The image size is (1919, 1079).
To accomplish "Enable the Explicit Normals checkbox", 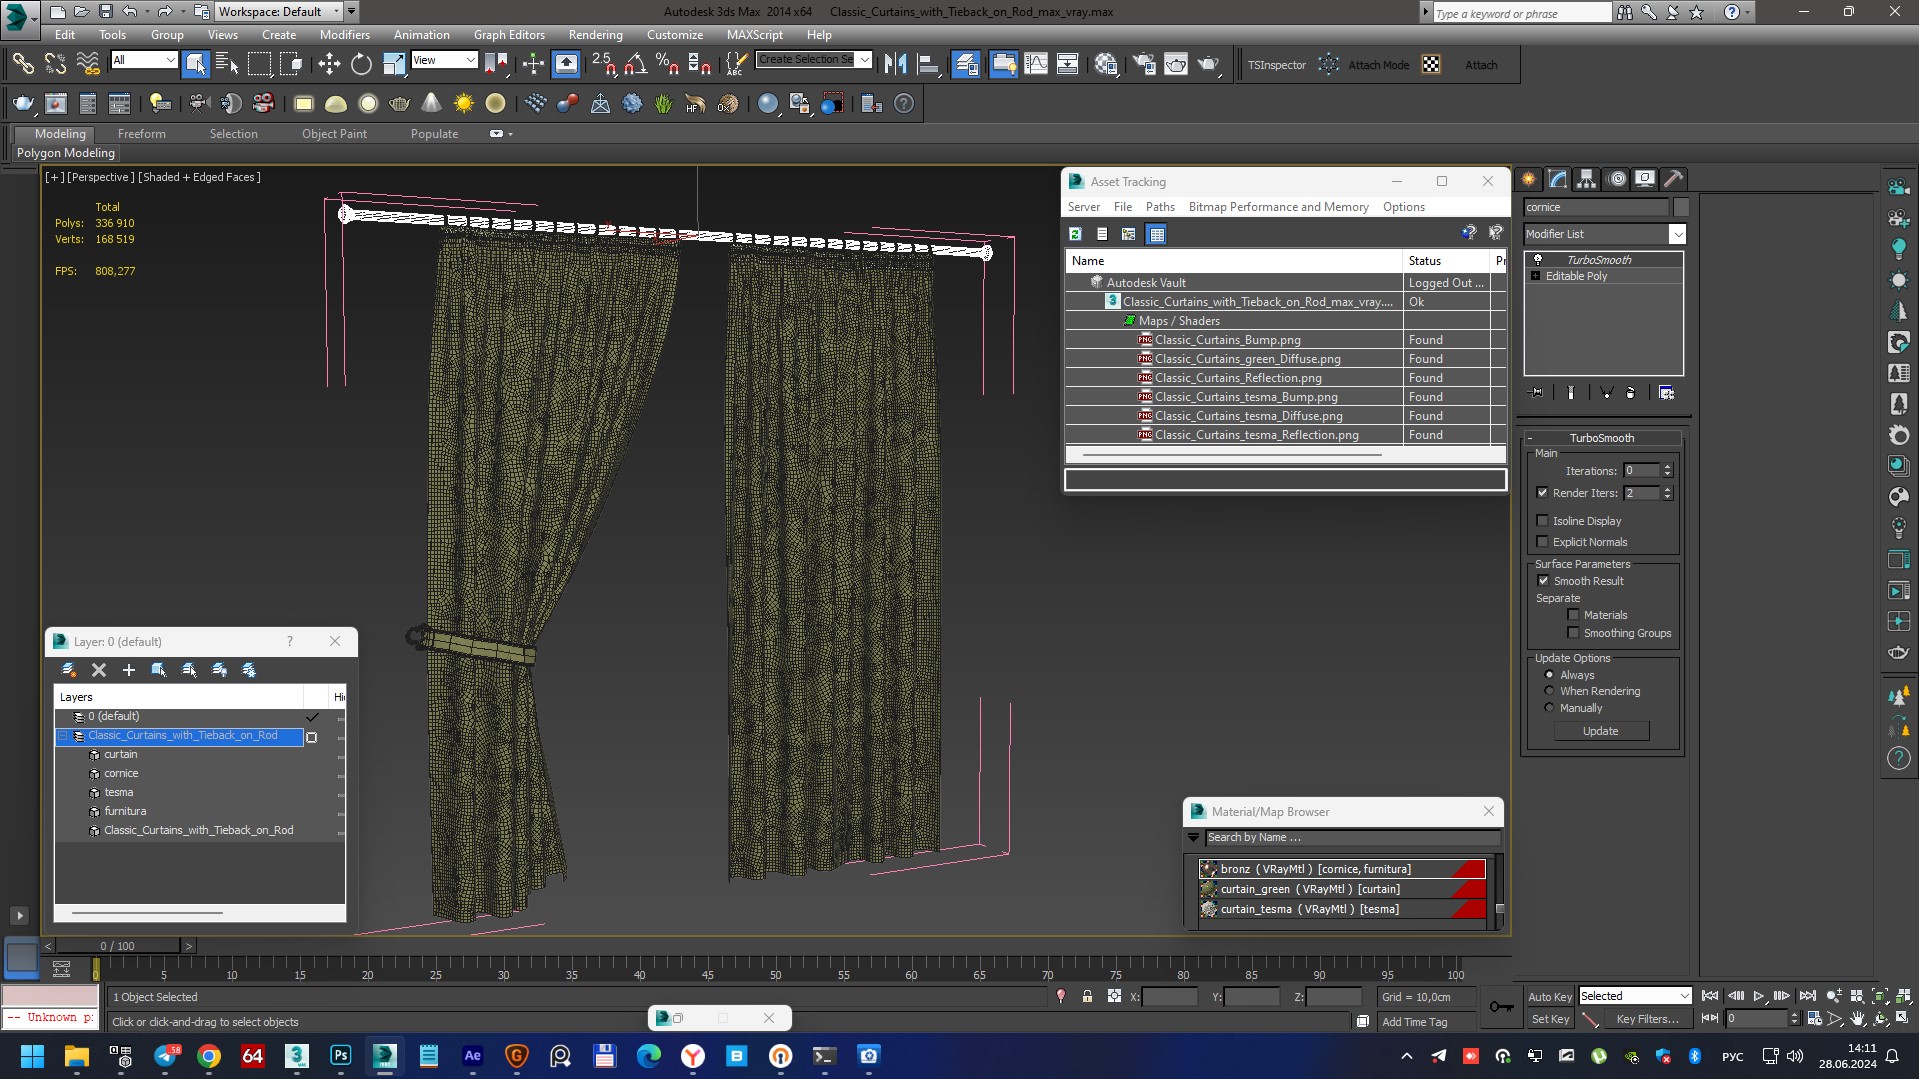I will coord(1542,542).
